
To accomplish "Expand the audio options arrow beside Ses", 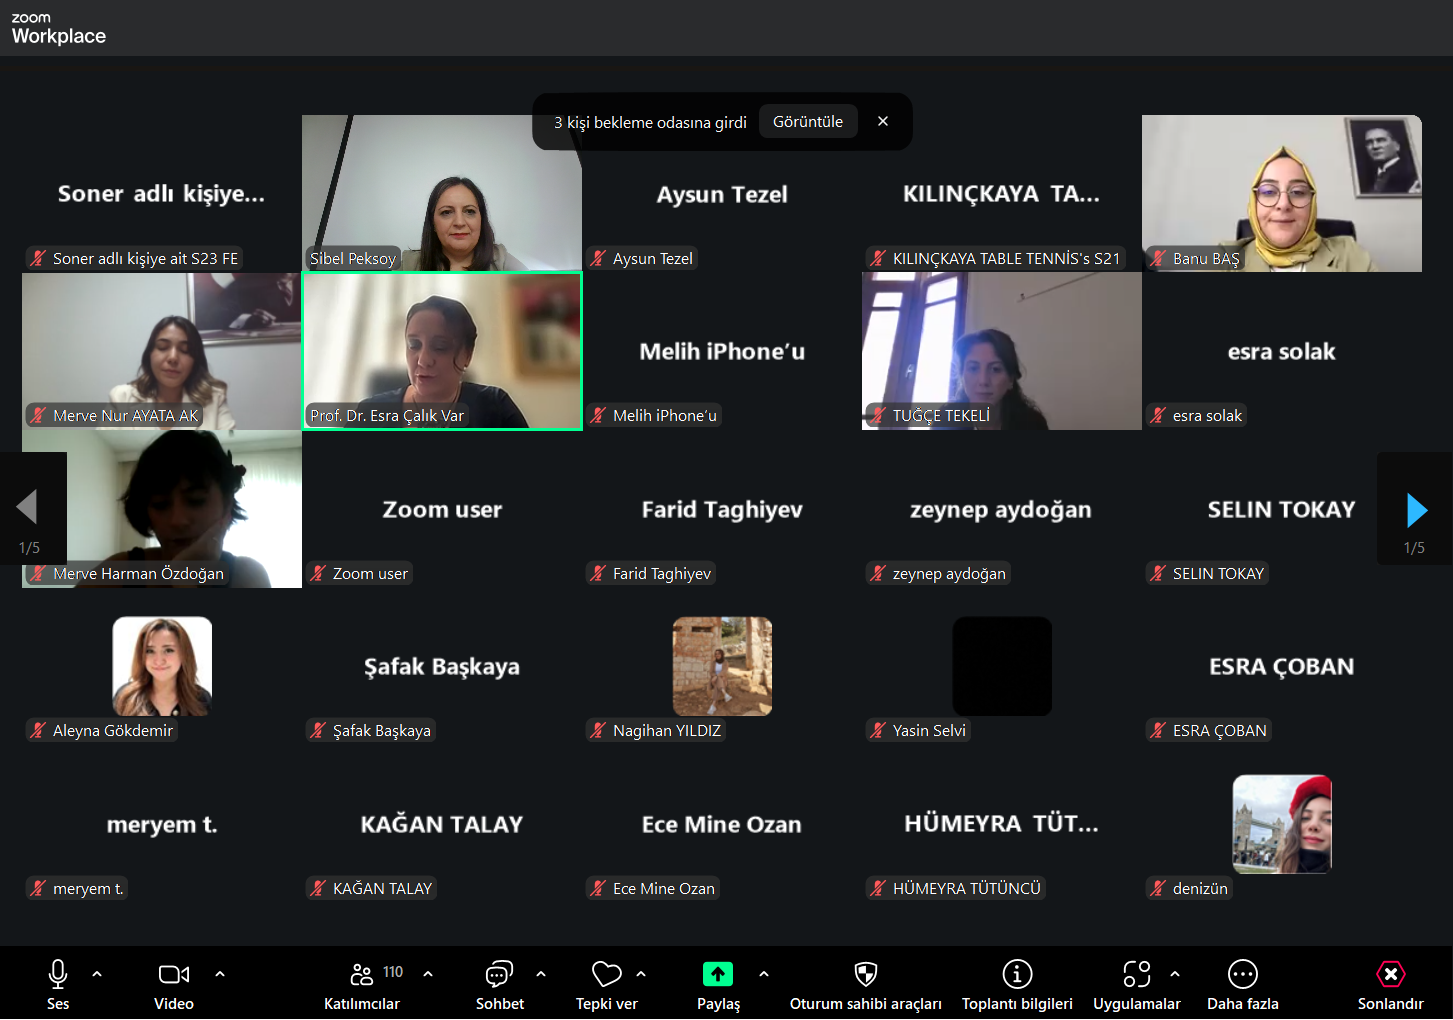I will click(x=97, y=973).
